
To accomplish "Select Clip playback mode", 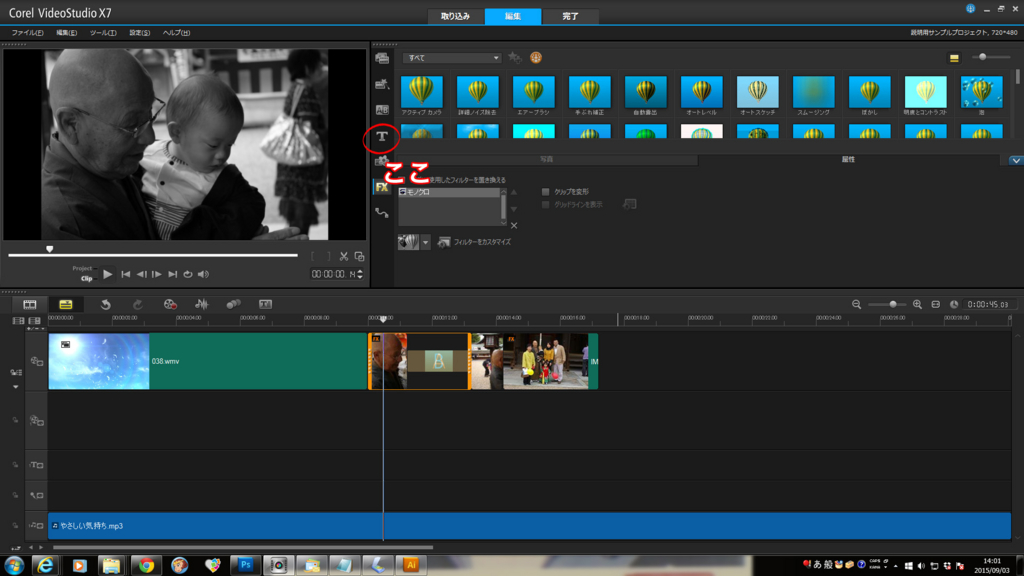I will pyautogui.click(x=86, y=279).
